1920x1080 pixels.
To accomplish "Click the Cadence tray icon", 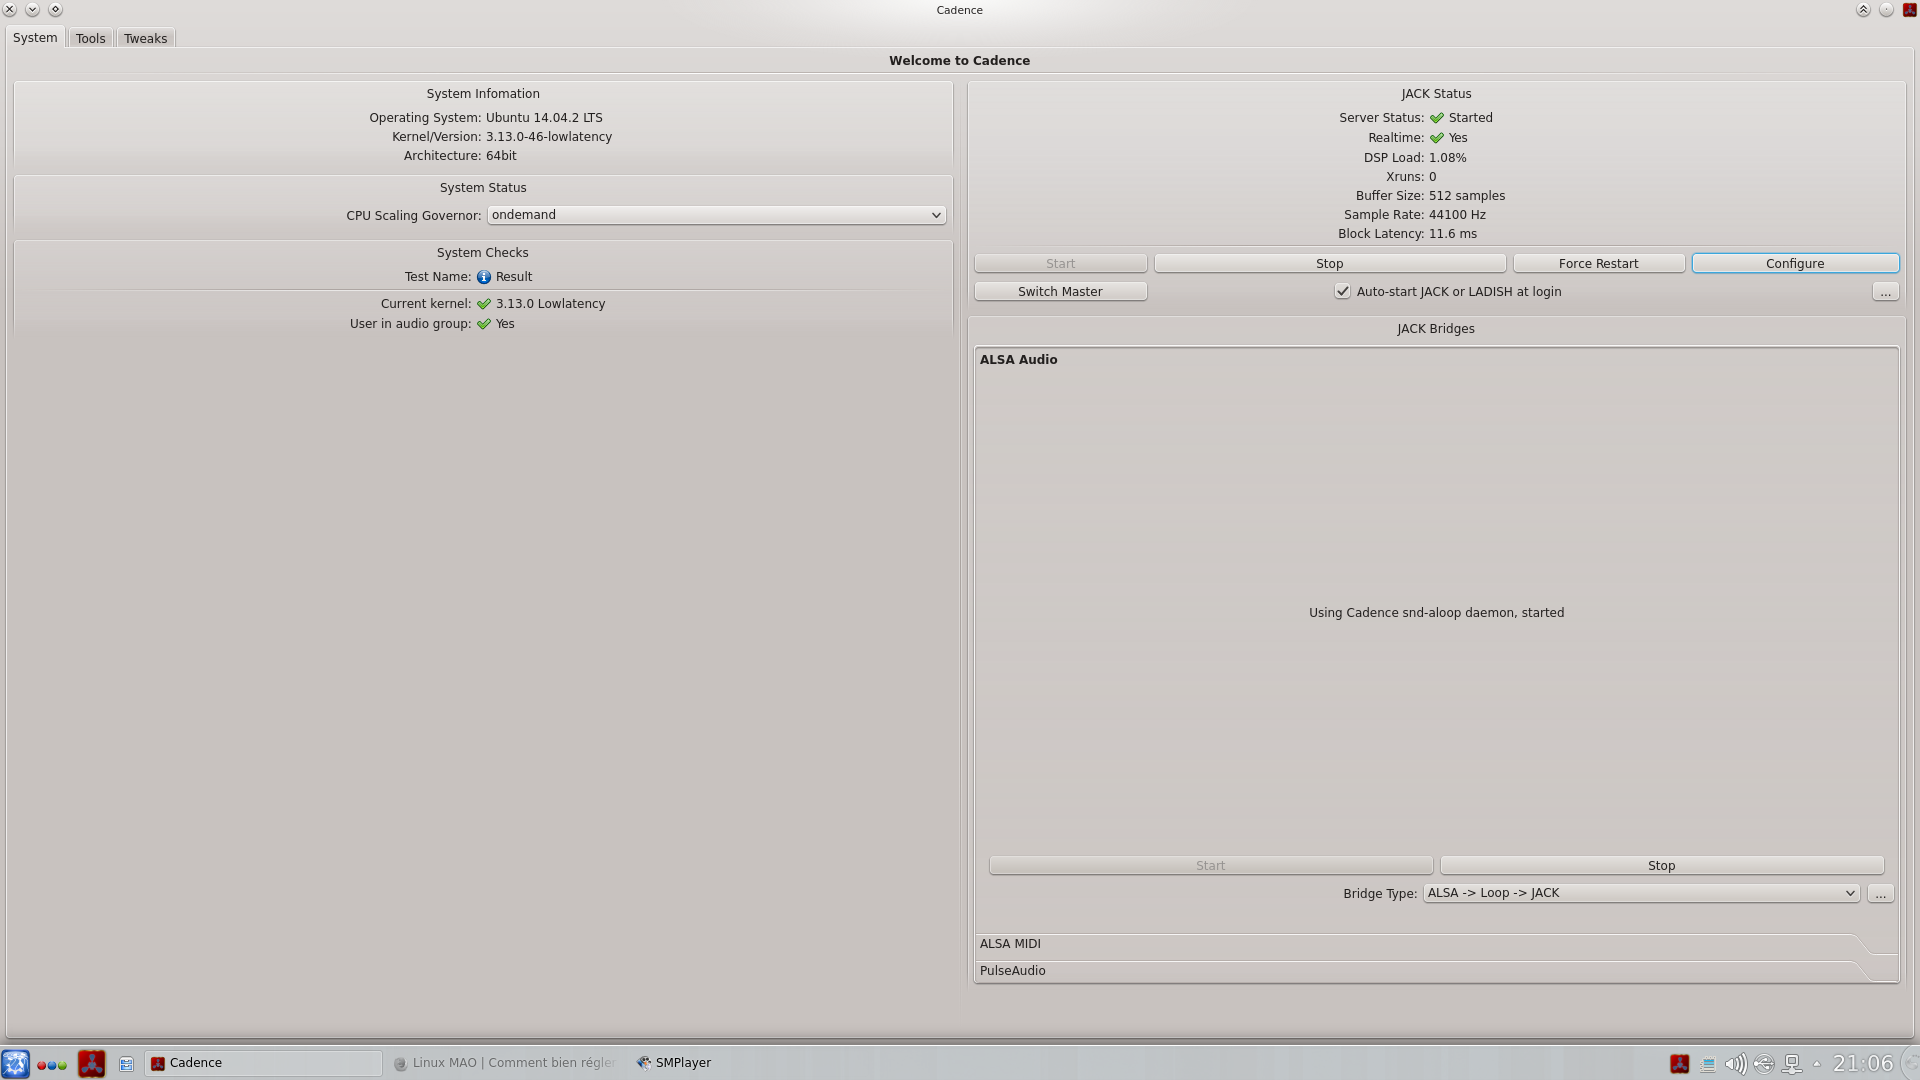I will (1679, 1064).
